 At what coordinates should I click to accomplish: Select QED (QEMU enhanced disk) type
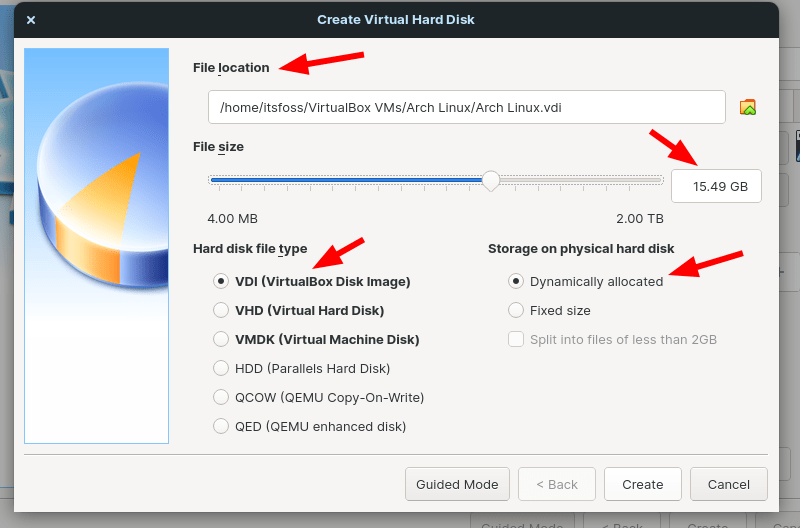[x=222, y=427]
